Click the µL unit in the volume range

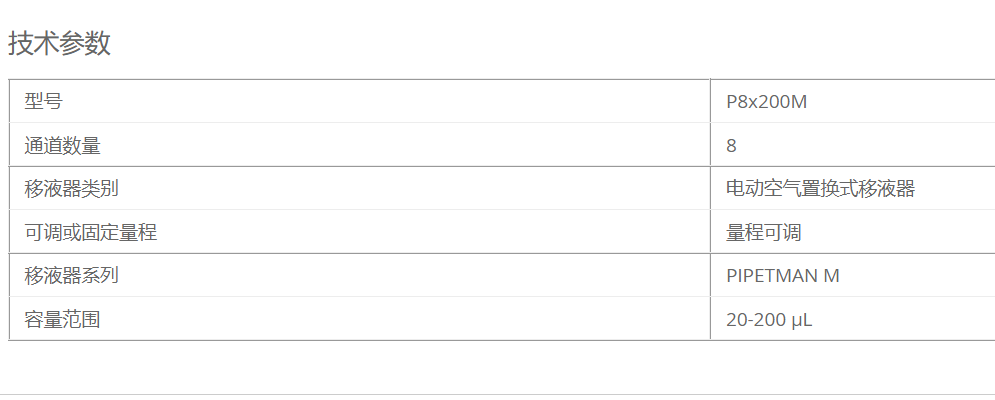point(802,320)
